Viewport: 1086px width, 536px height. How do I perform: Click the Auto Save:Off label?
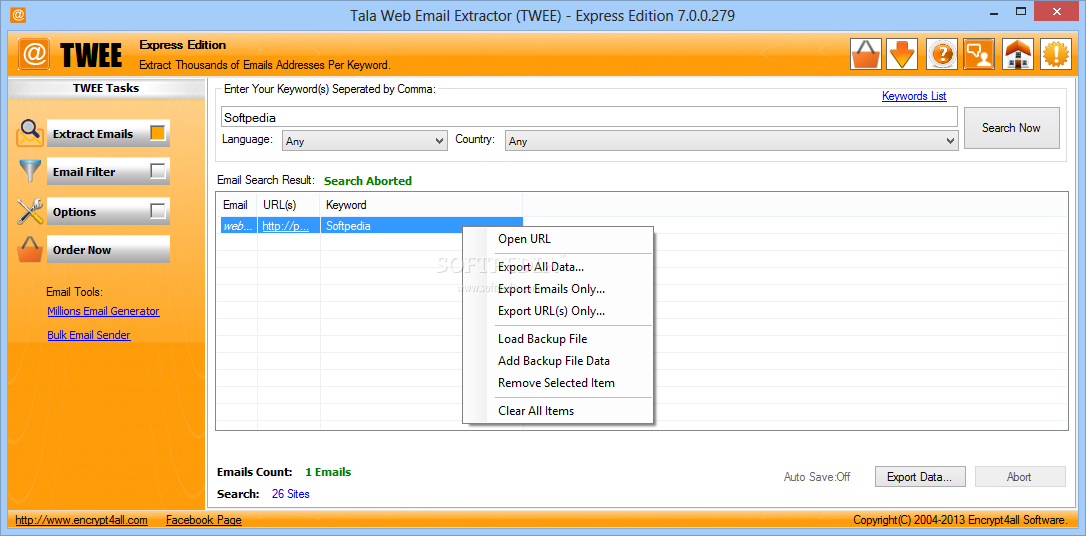pyautogui.click(x=817, y=477)
